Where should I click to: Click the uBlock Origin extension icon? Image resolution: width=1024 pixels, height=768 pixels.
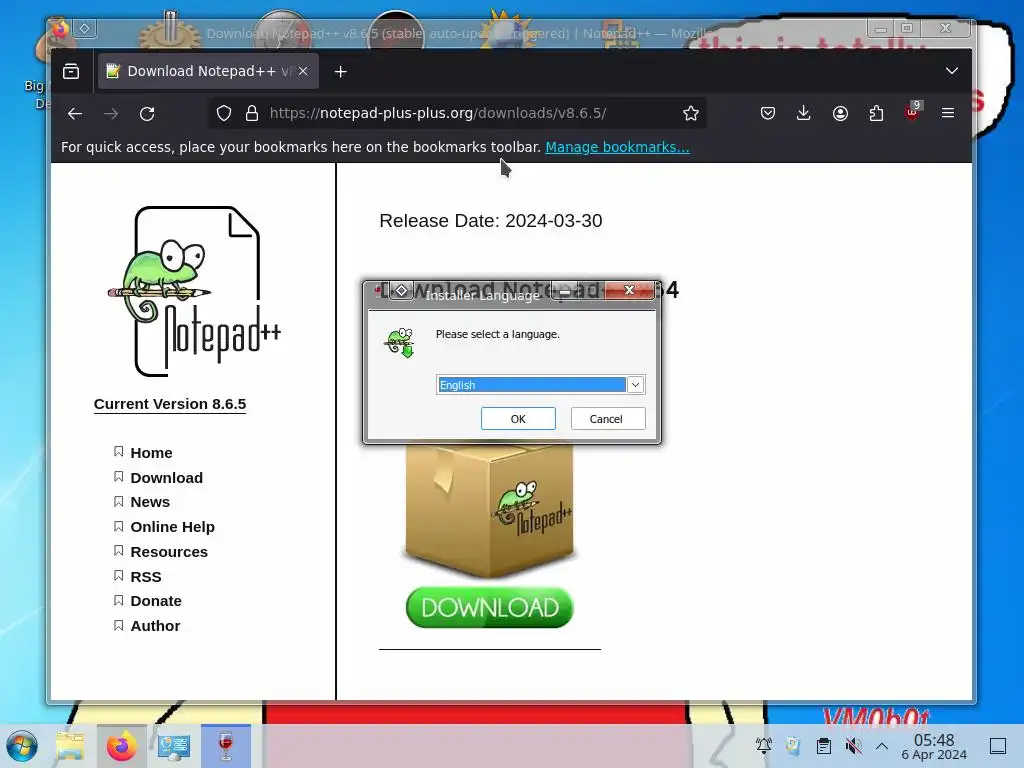click(912, 112)
